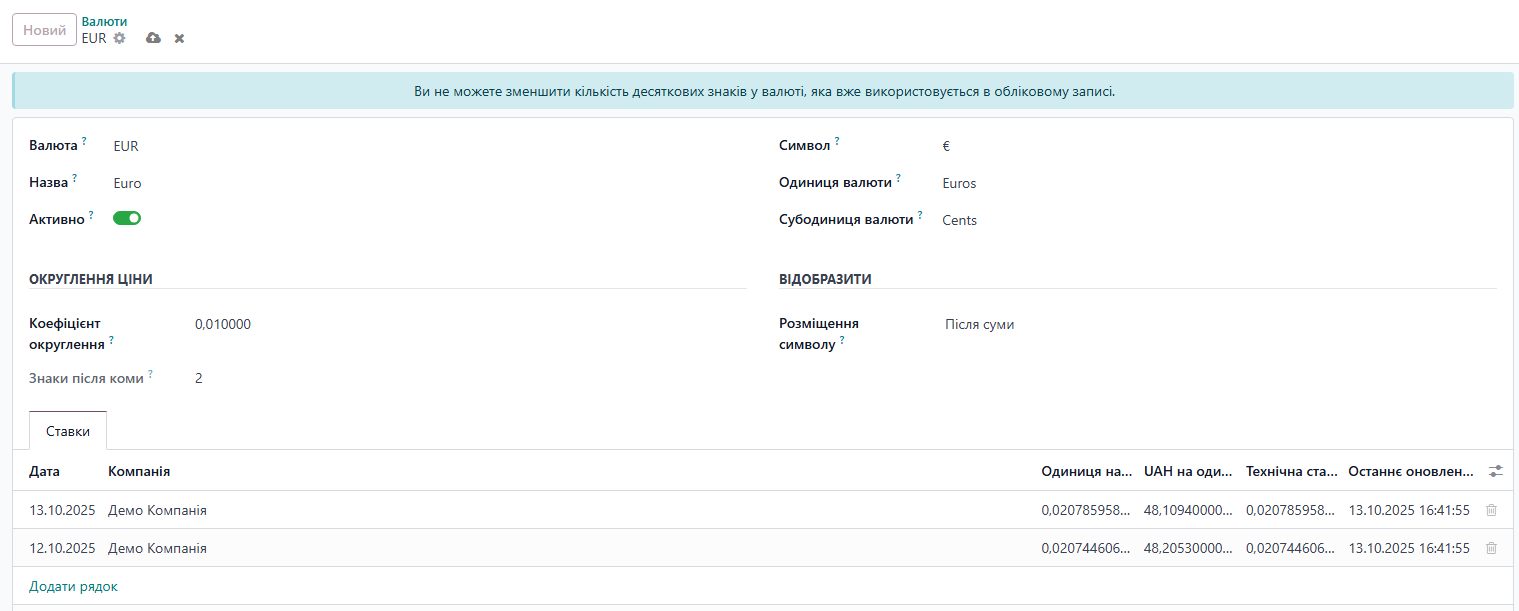Click the Валюти breadcrumb link

104,21
